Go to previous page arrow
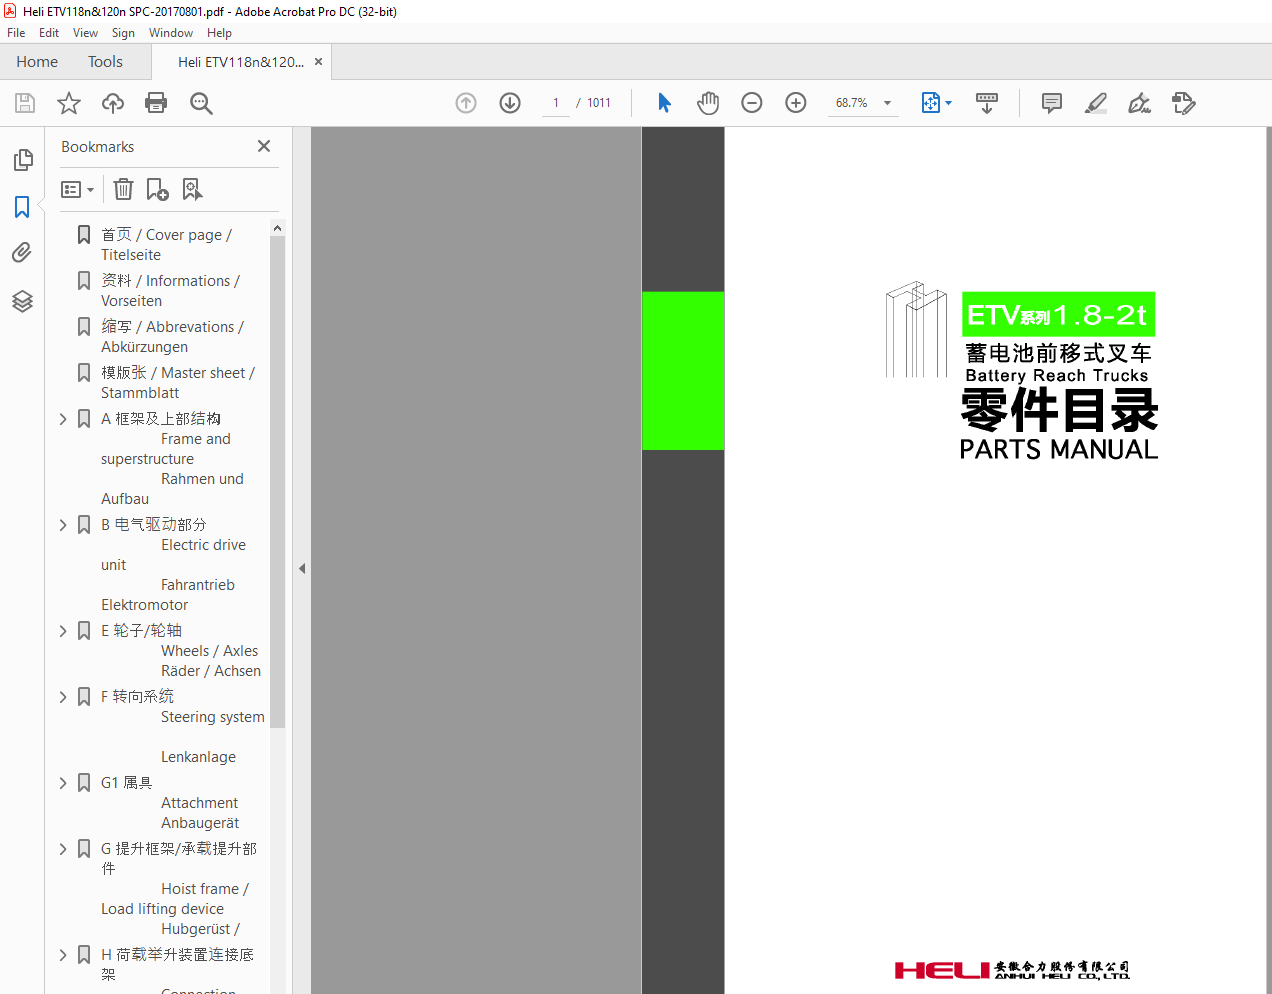This screenshot has width=1272, height=994. click(466, 103)
